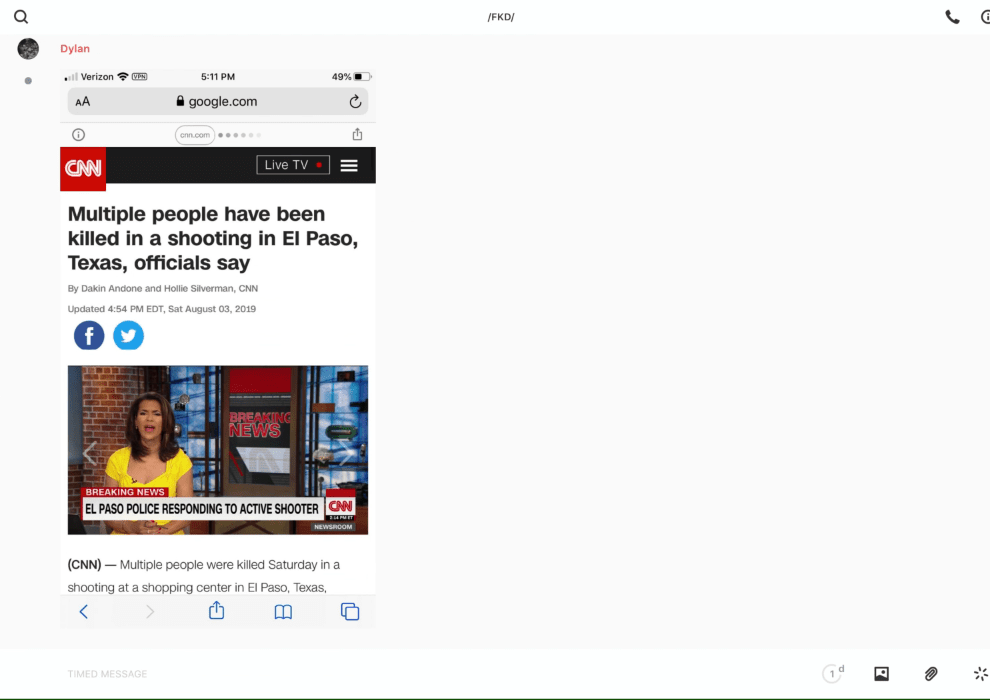Click the aA text size control
Viewport: 990px width, 700px height.
coord(83,102)
